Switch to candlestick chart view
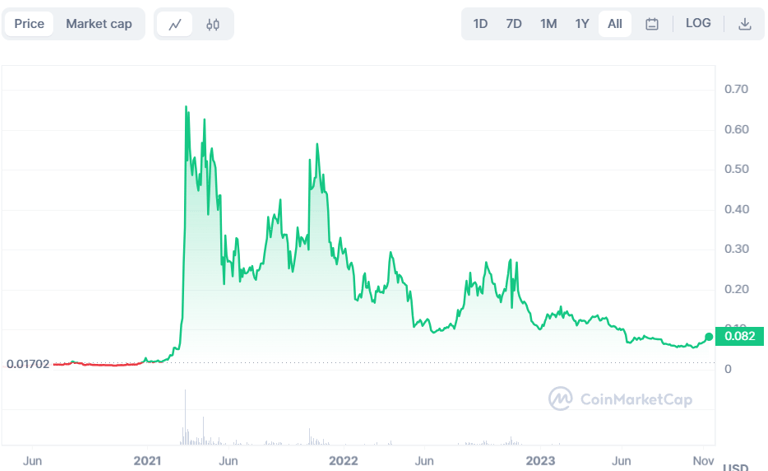Viewport: 768px width, 471px height. (x=212, y=24)
